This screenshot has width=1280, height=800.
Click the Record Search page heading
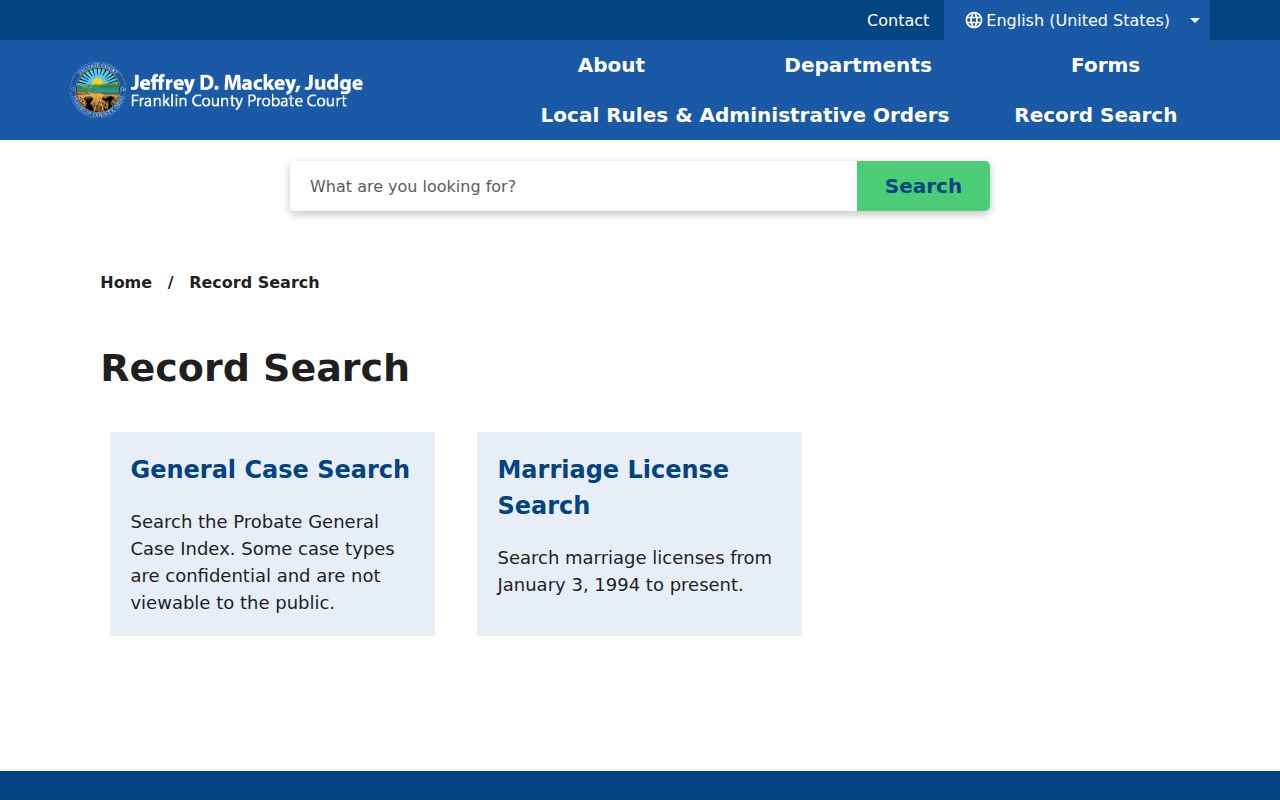tap(255, 368)
